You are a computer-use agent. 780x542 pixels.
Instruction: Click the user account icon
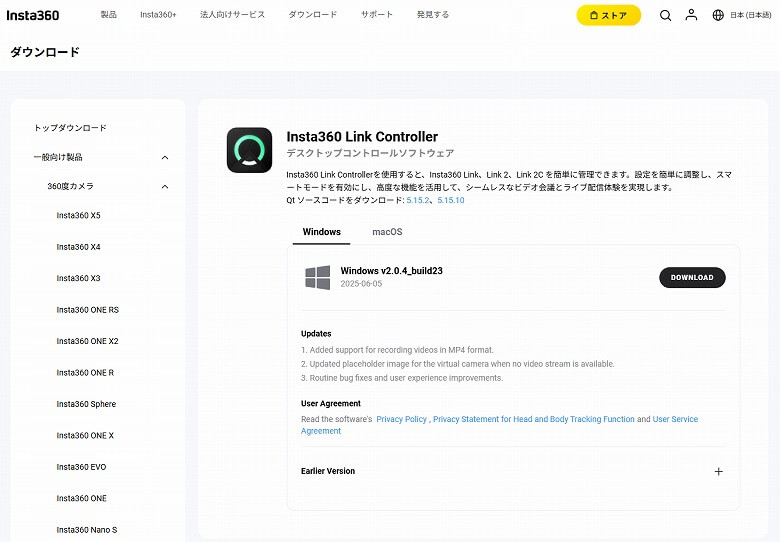[691, 15]
